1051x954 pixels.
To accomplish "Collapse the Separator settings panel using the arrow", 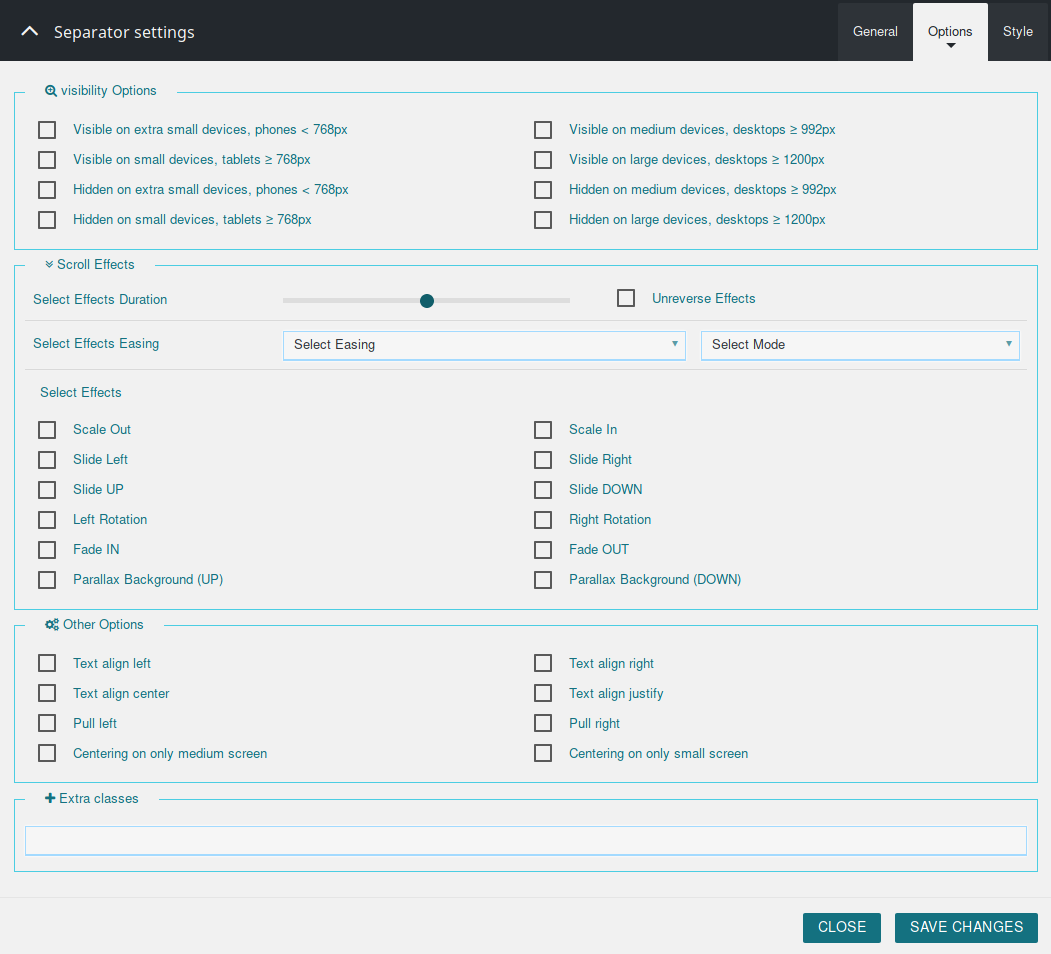I will click(29, 31).
